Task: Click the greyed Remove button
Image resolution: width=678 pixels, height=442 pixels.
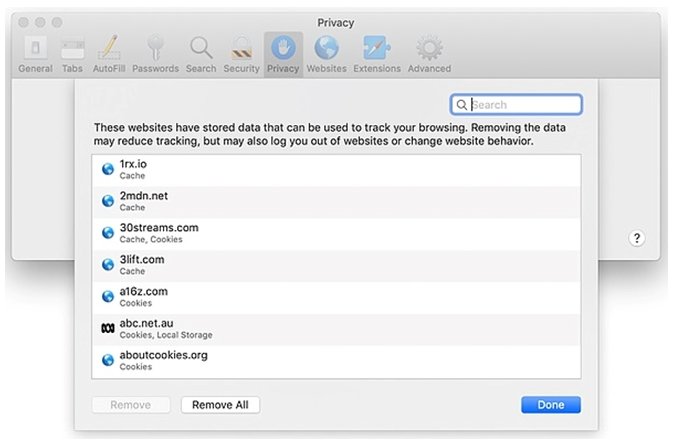Action: pyautogui.click(x=131, y=405)
